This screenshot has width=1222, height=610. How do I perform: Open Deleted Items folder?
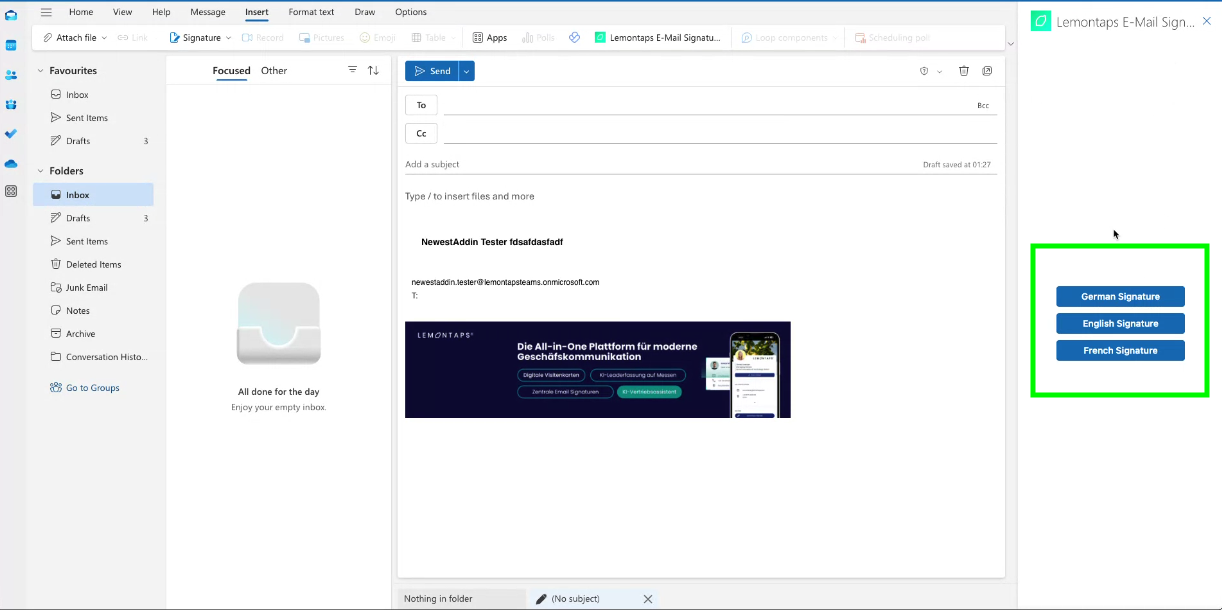(93, 265)
